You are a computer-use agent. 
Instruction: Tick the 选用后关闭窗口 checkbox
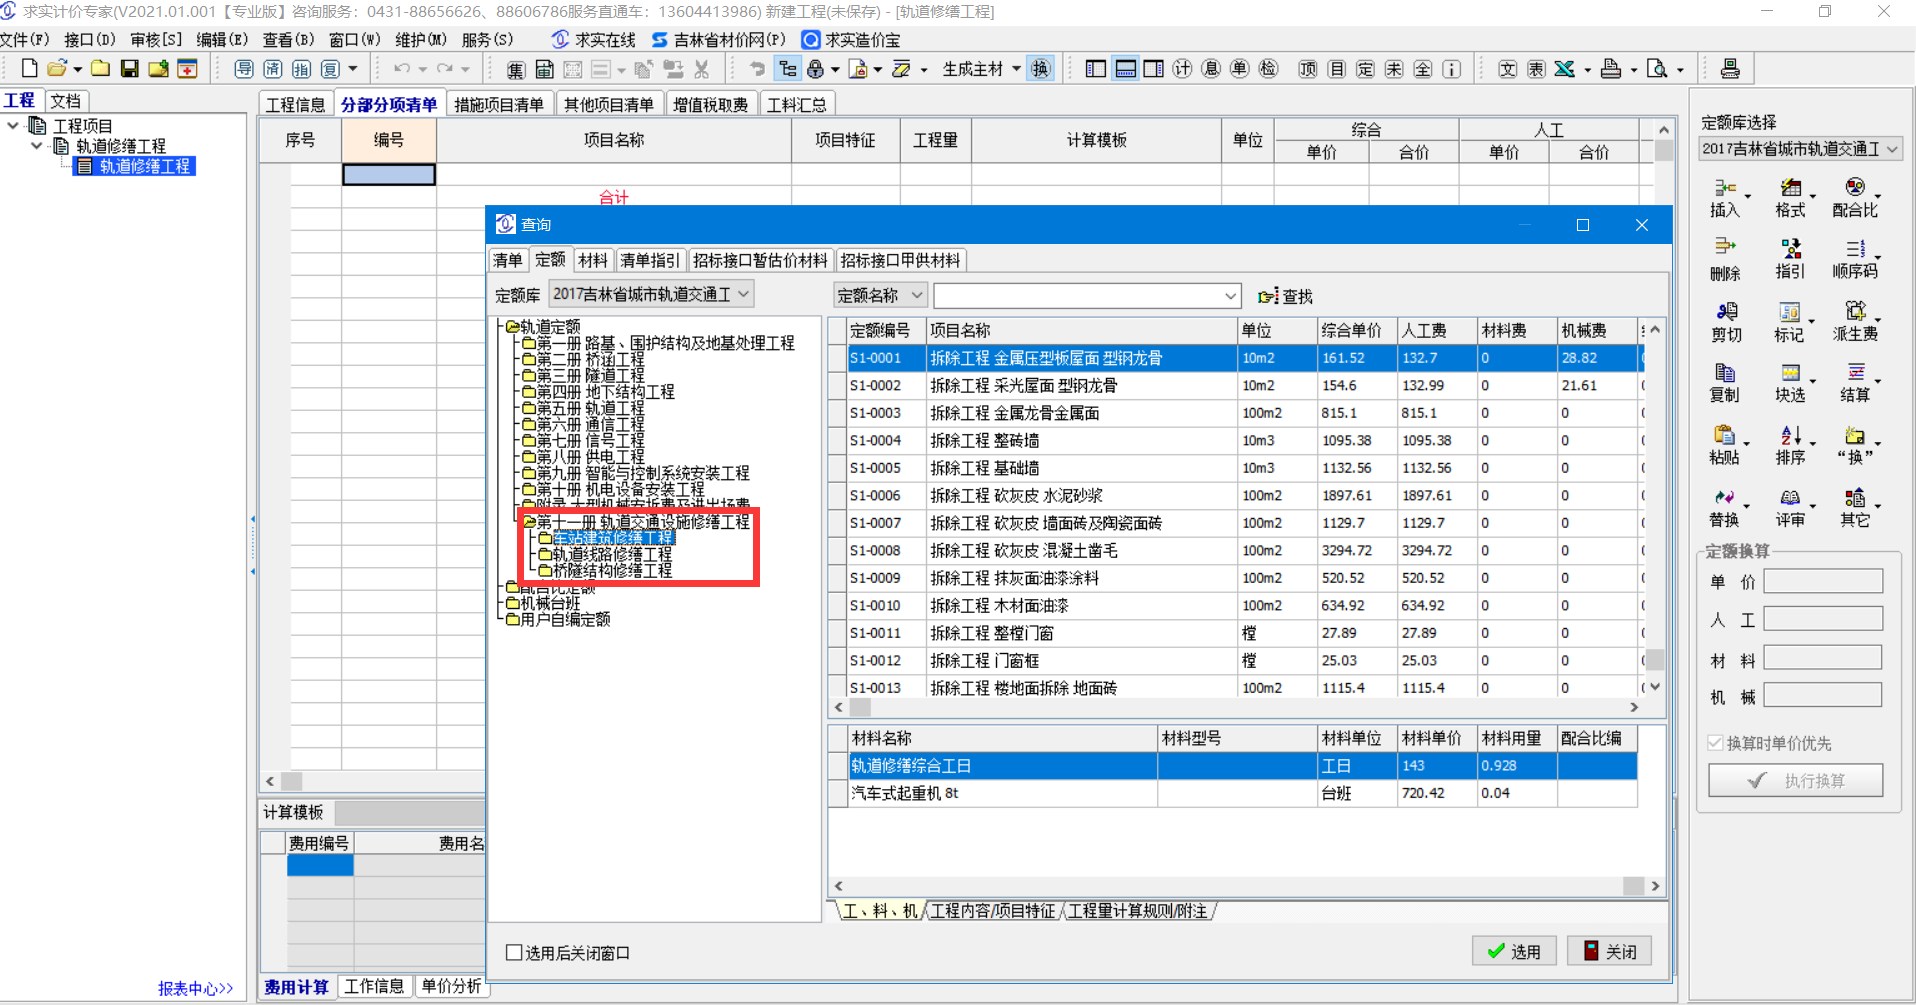click(x=514, y=953)
